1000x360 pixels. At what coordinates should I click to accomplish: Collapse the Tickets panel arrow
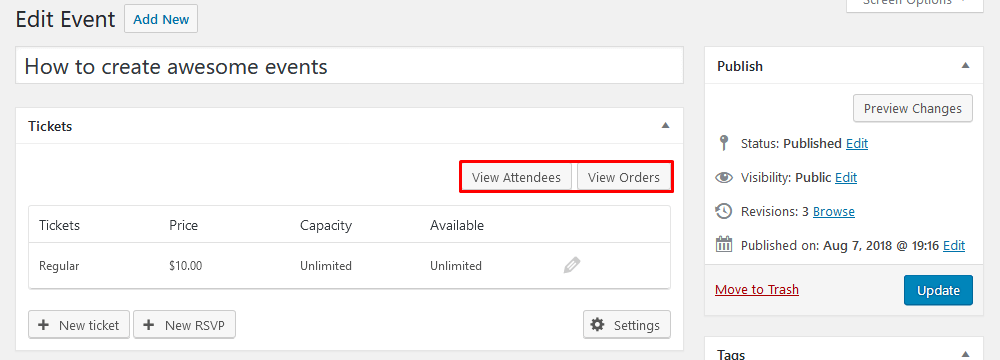665,126
